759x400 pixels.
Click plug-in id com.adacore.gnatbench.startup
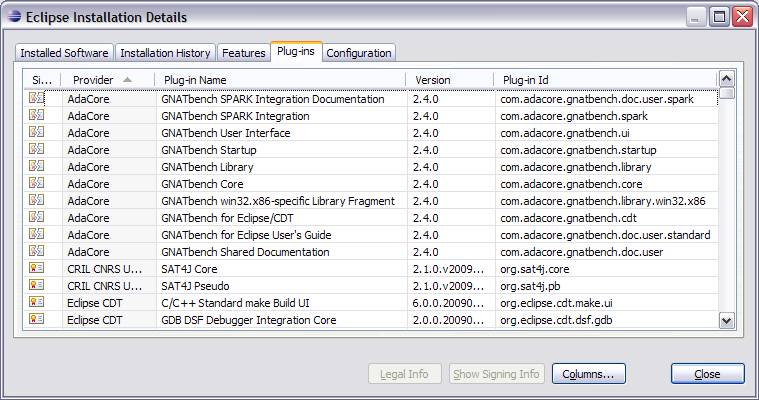578,150
